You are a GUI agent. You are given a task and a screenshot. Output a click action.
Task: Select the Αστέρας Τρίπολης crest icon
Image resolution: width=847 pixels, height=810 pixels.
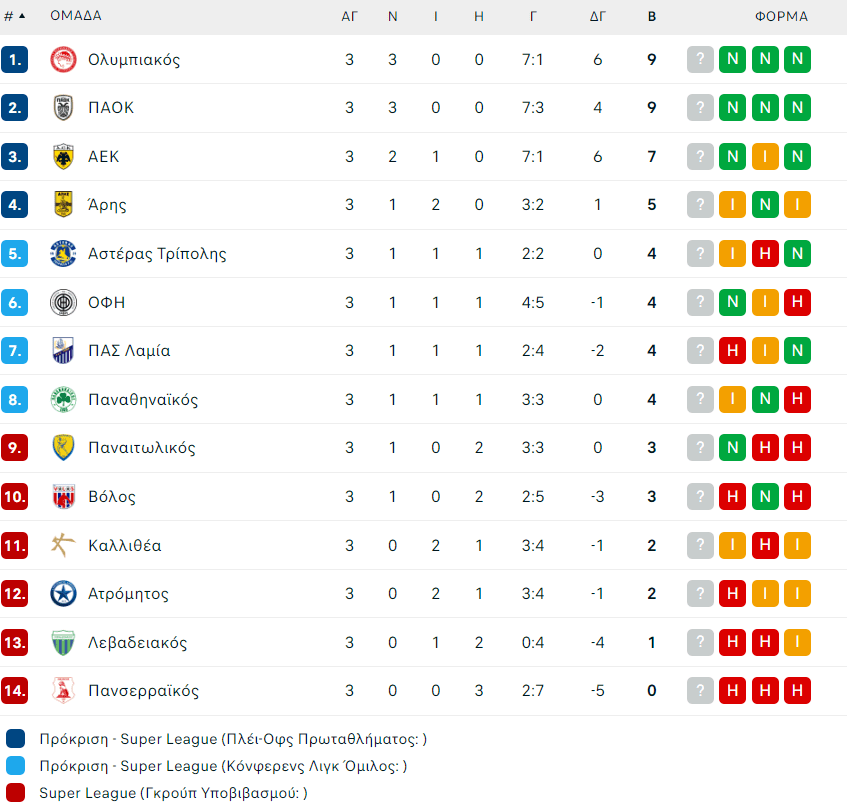(63, 254)
